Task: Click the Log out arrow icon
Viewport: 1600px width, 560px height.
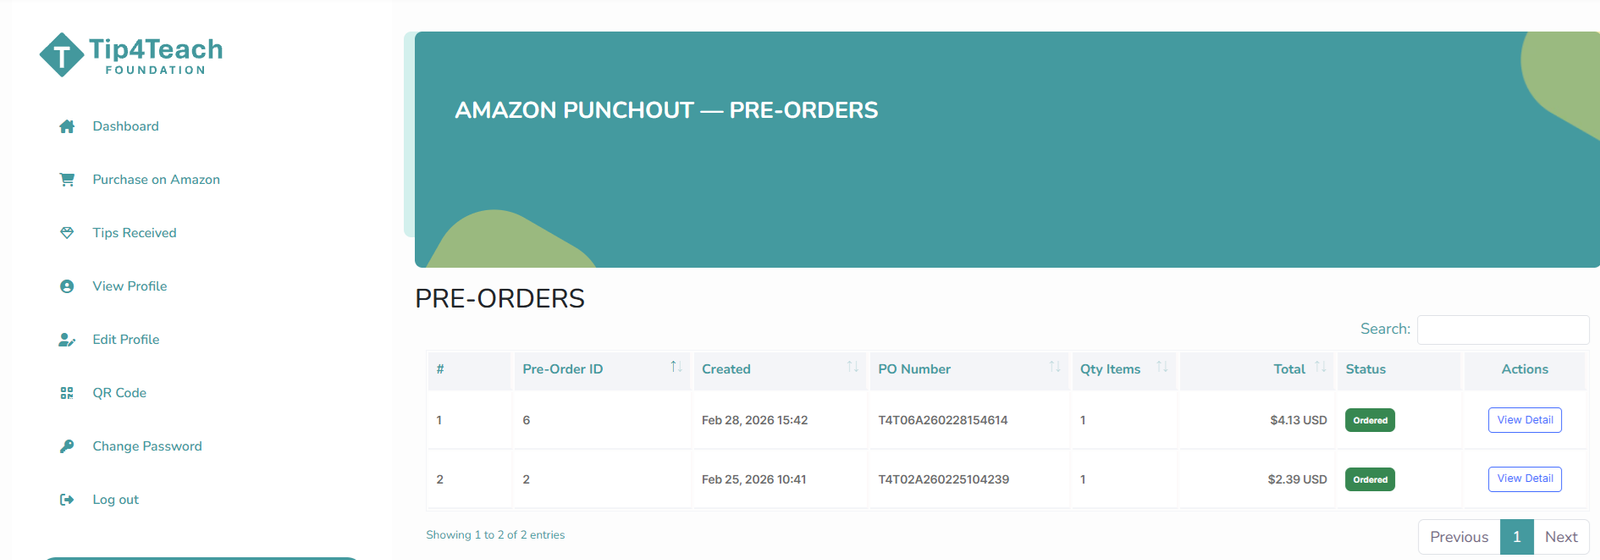Action: point(67,500)
